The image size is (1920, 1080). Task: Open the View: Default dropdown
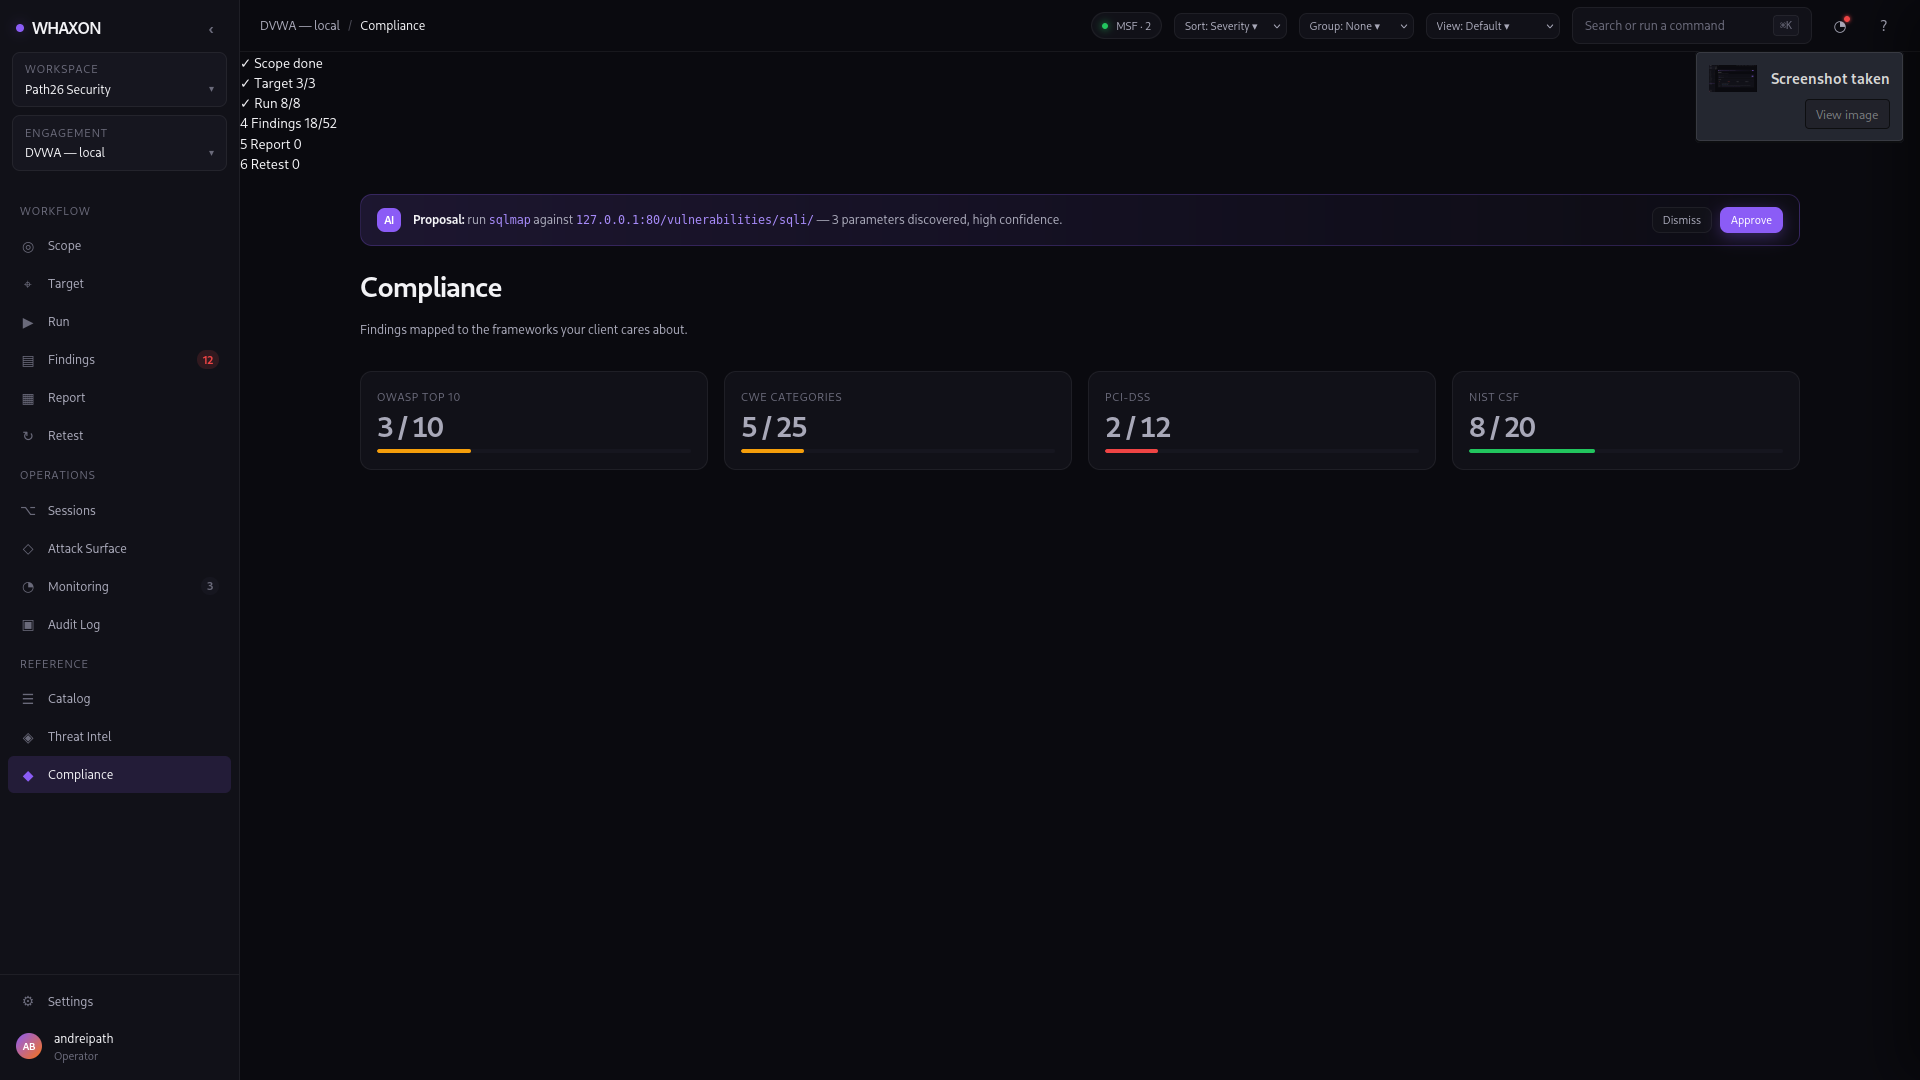[1492, 26]
